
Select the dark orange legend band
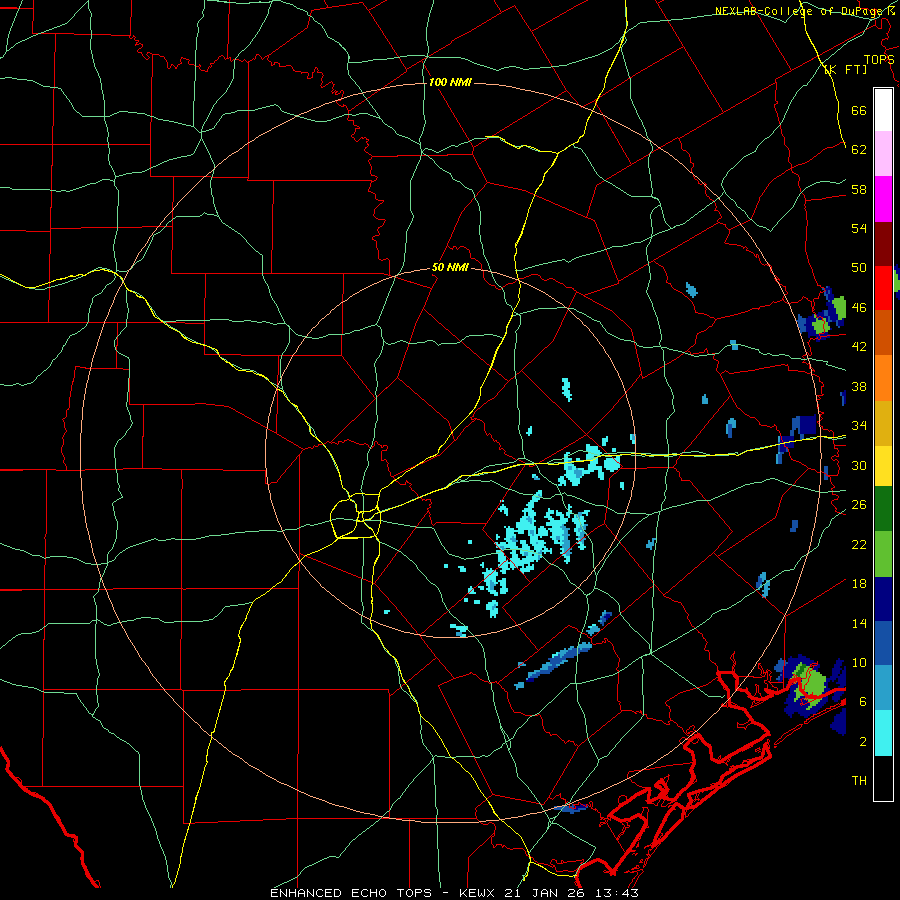883,333
